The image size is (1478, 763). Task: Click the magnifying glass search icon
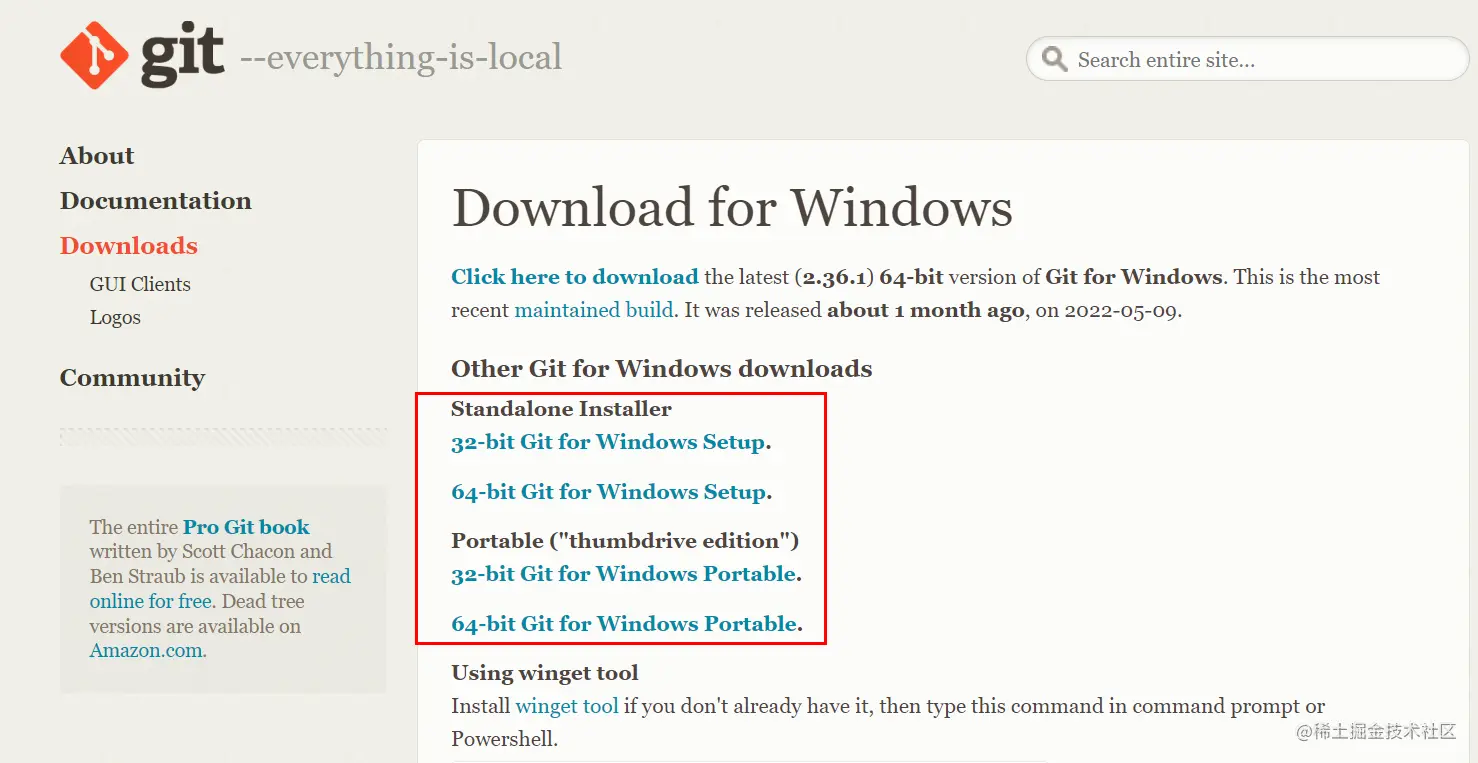[1054, 59]
